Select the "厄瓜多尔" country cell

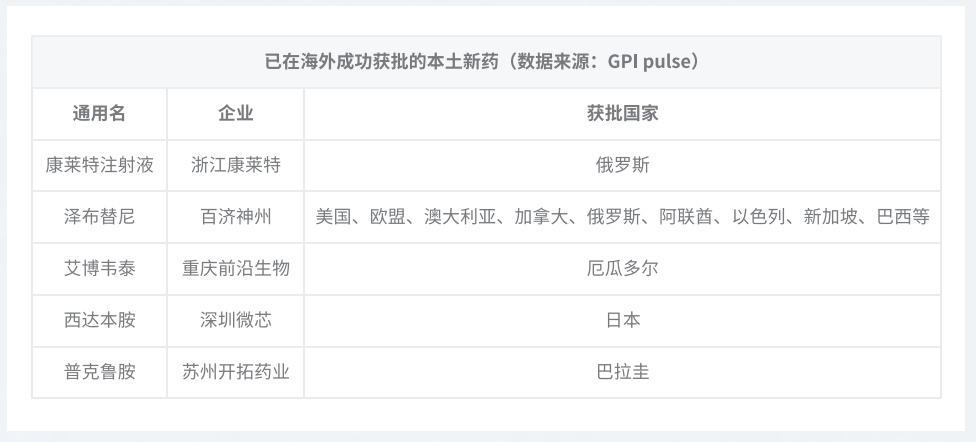[622, 269]
